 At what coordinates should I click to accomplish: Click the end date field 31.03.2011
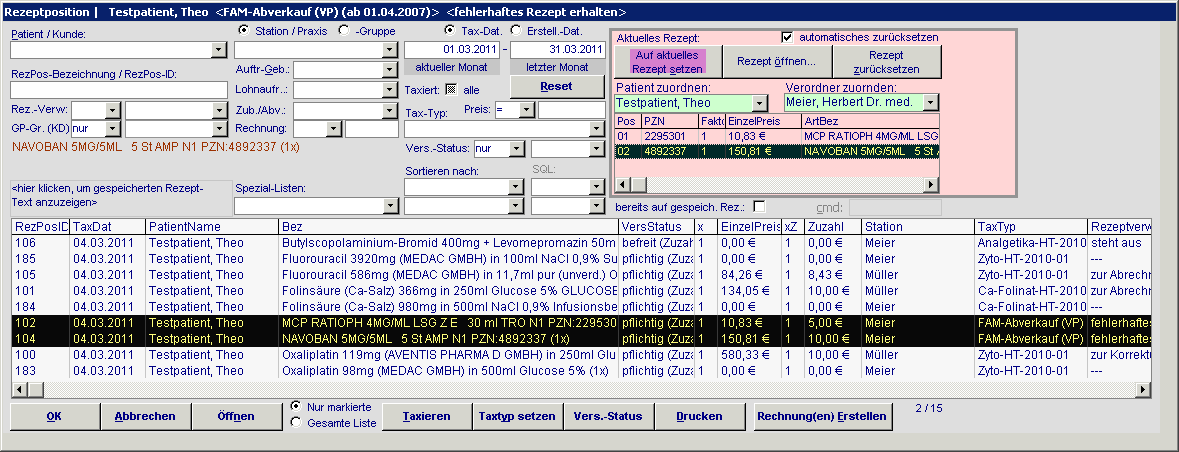click(557, 50)
